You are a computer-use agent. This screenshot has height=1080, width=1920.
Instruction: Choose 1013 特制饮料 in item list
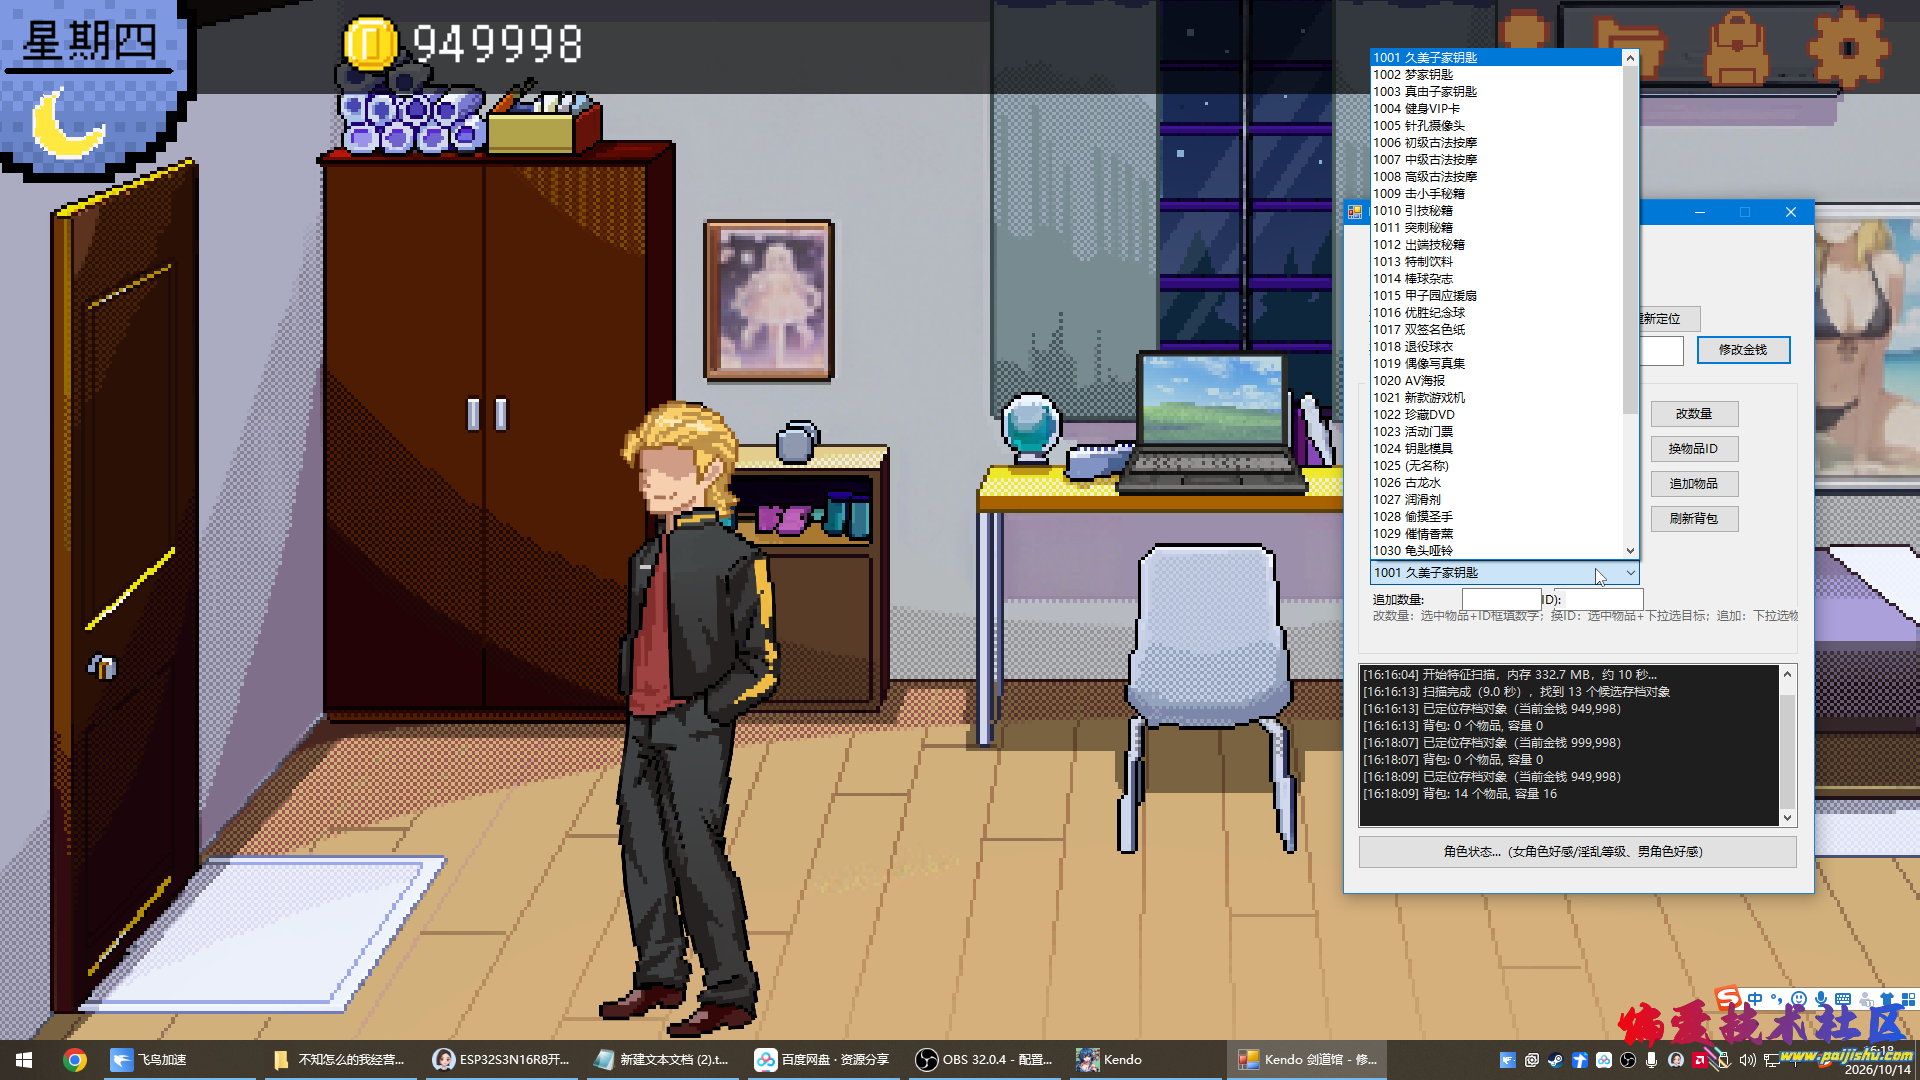tap(1496, 262)
